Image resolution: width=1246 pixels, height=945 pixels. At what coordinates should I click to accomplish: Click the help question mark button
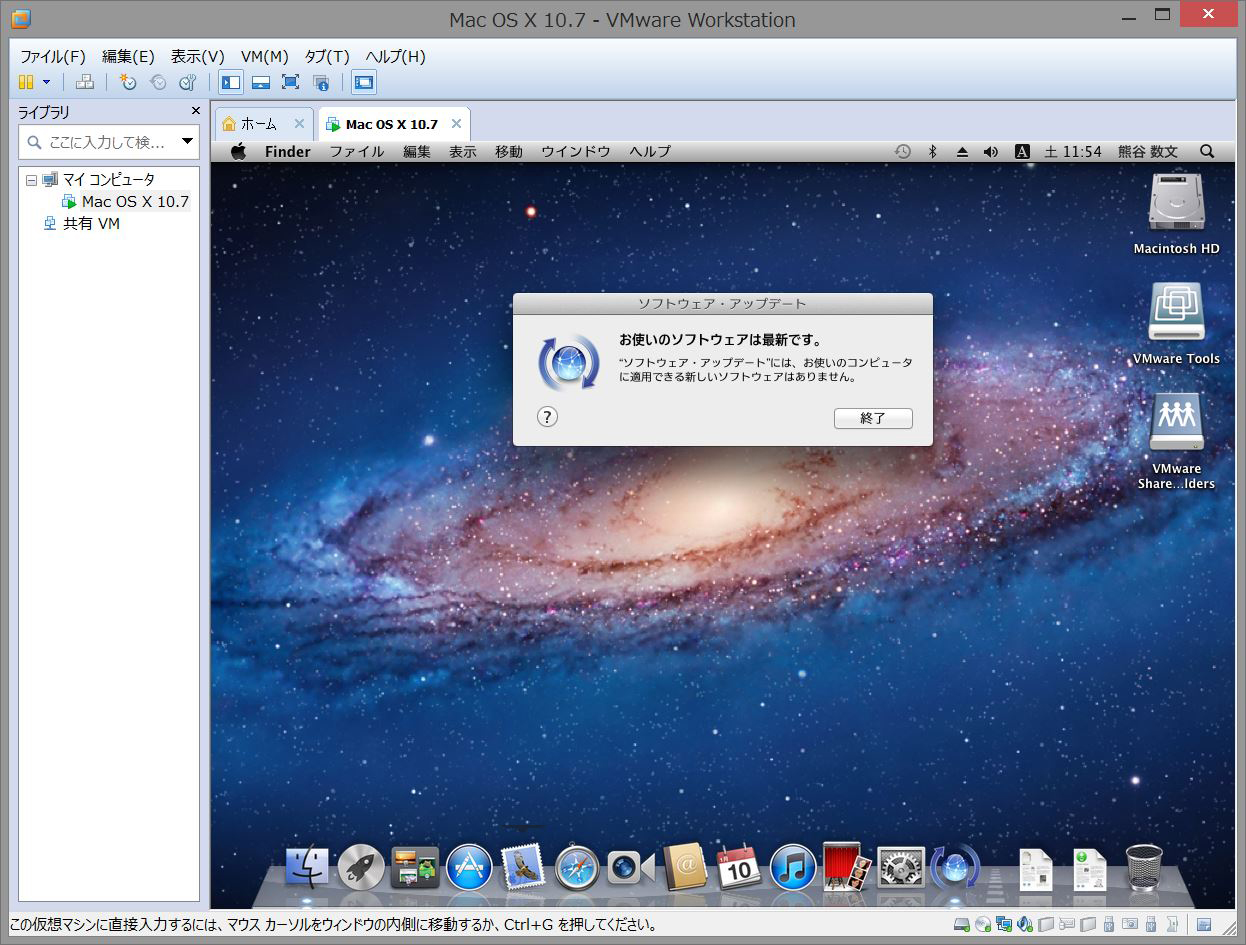[x=547, y=417]
